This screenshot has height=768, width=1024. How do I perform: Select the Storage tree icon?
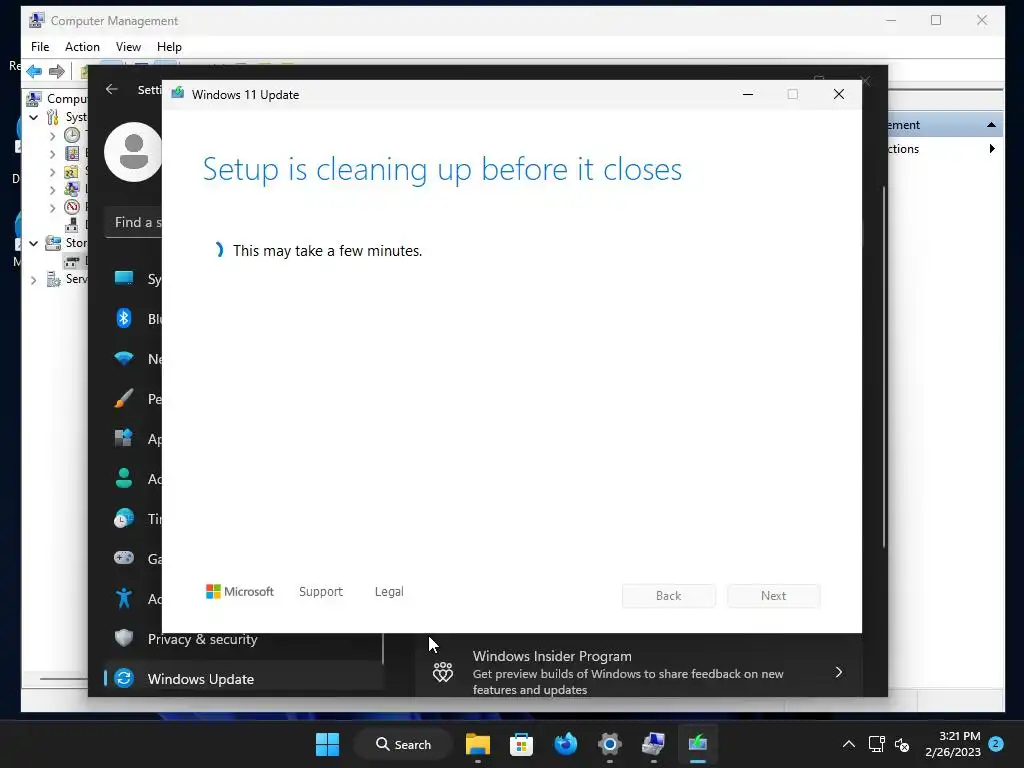[x=53, y=243]
